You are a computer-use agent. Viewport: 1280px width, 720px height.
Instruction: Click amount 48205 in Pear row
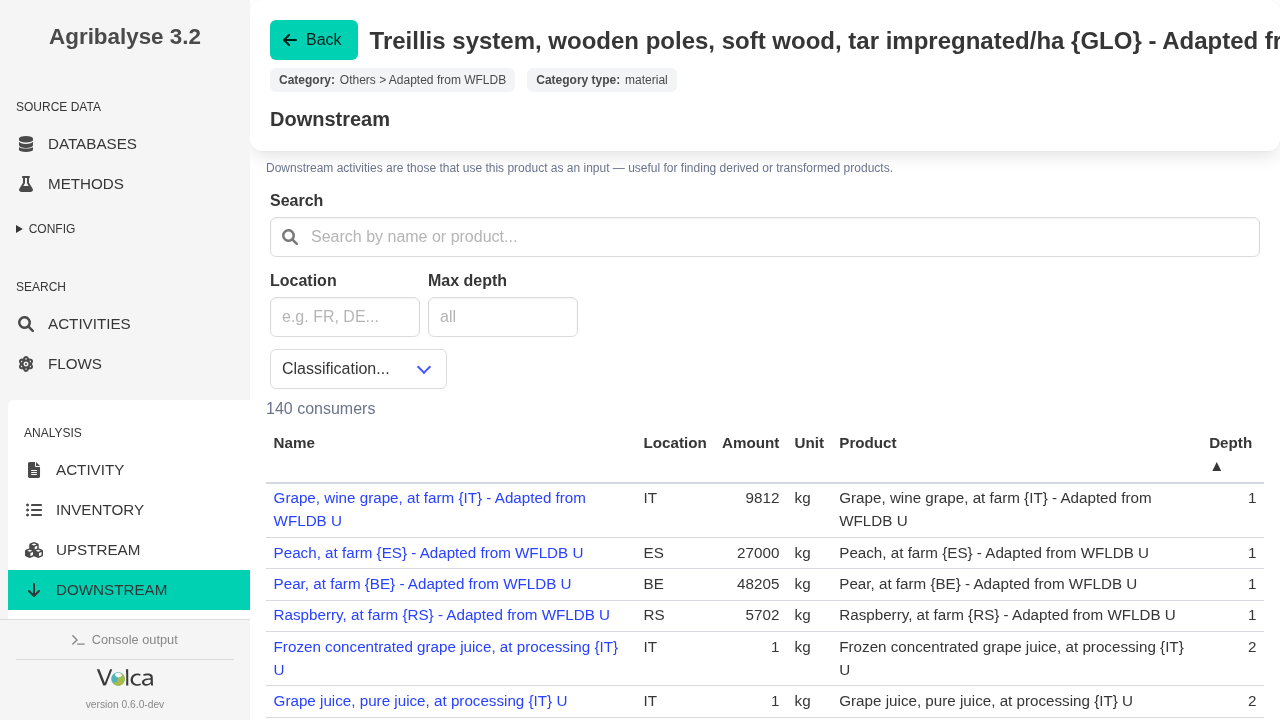(x=758, y=584)
